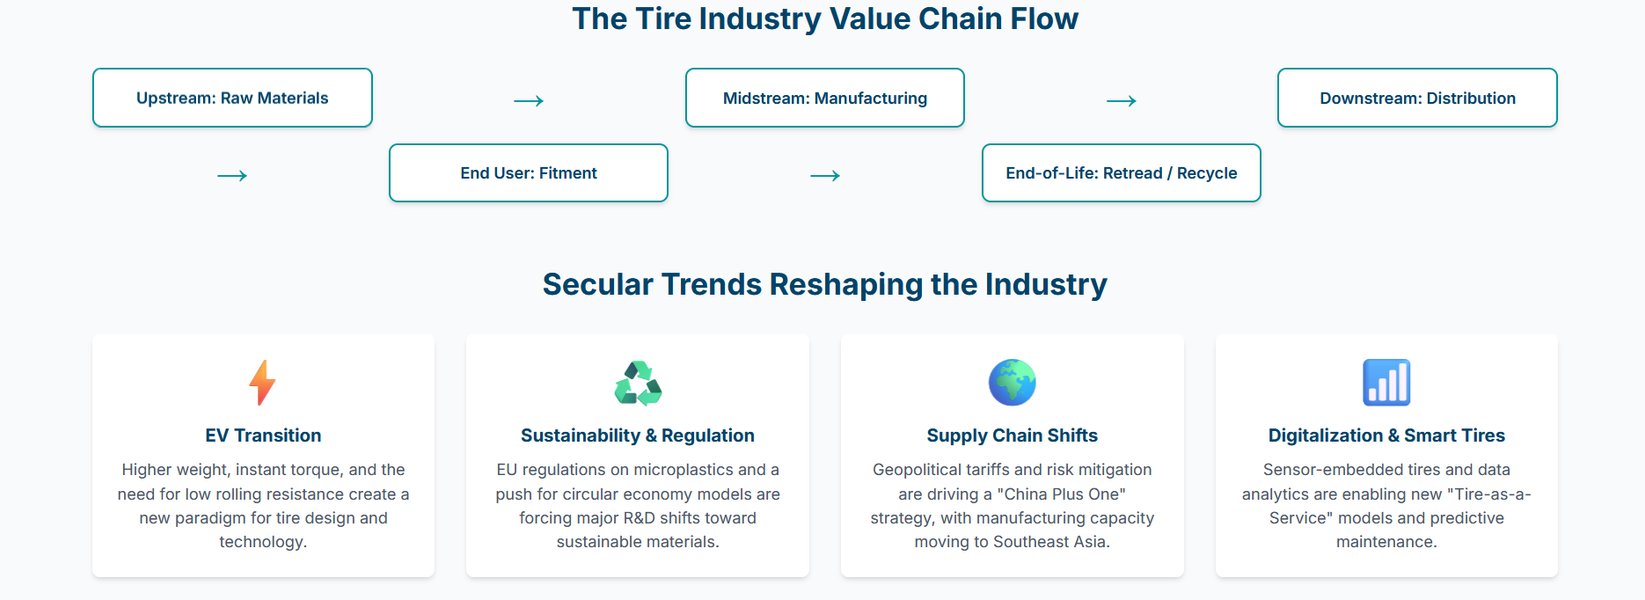
Task: Select the End-of-Life: Retread / Recycle box
Action: (1121, 173)
